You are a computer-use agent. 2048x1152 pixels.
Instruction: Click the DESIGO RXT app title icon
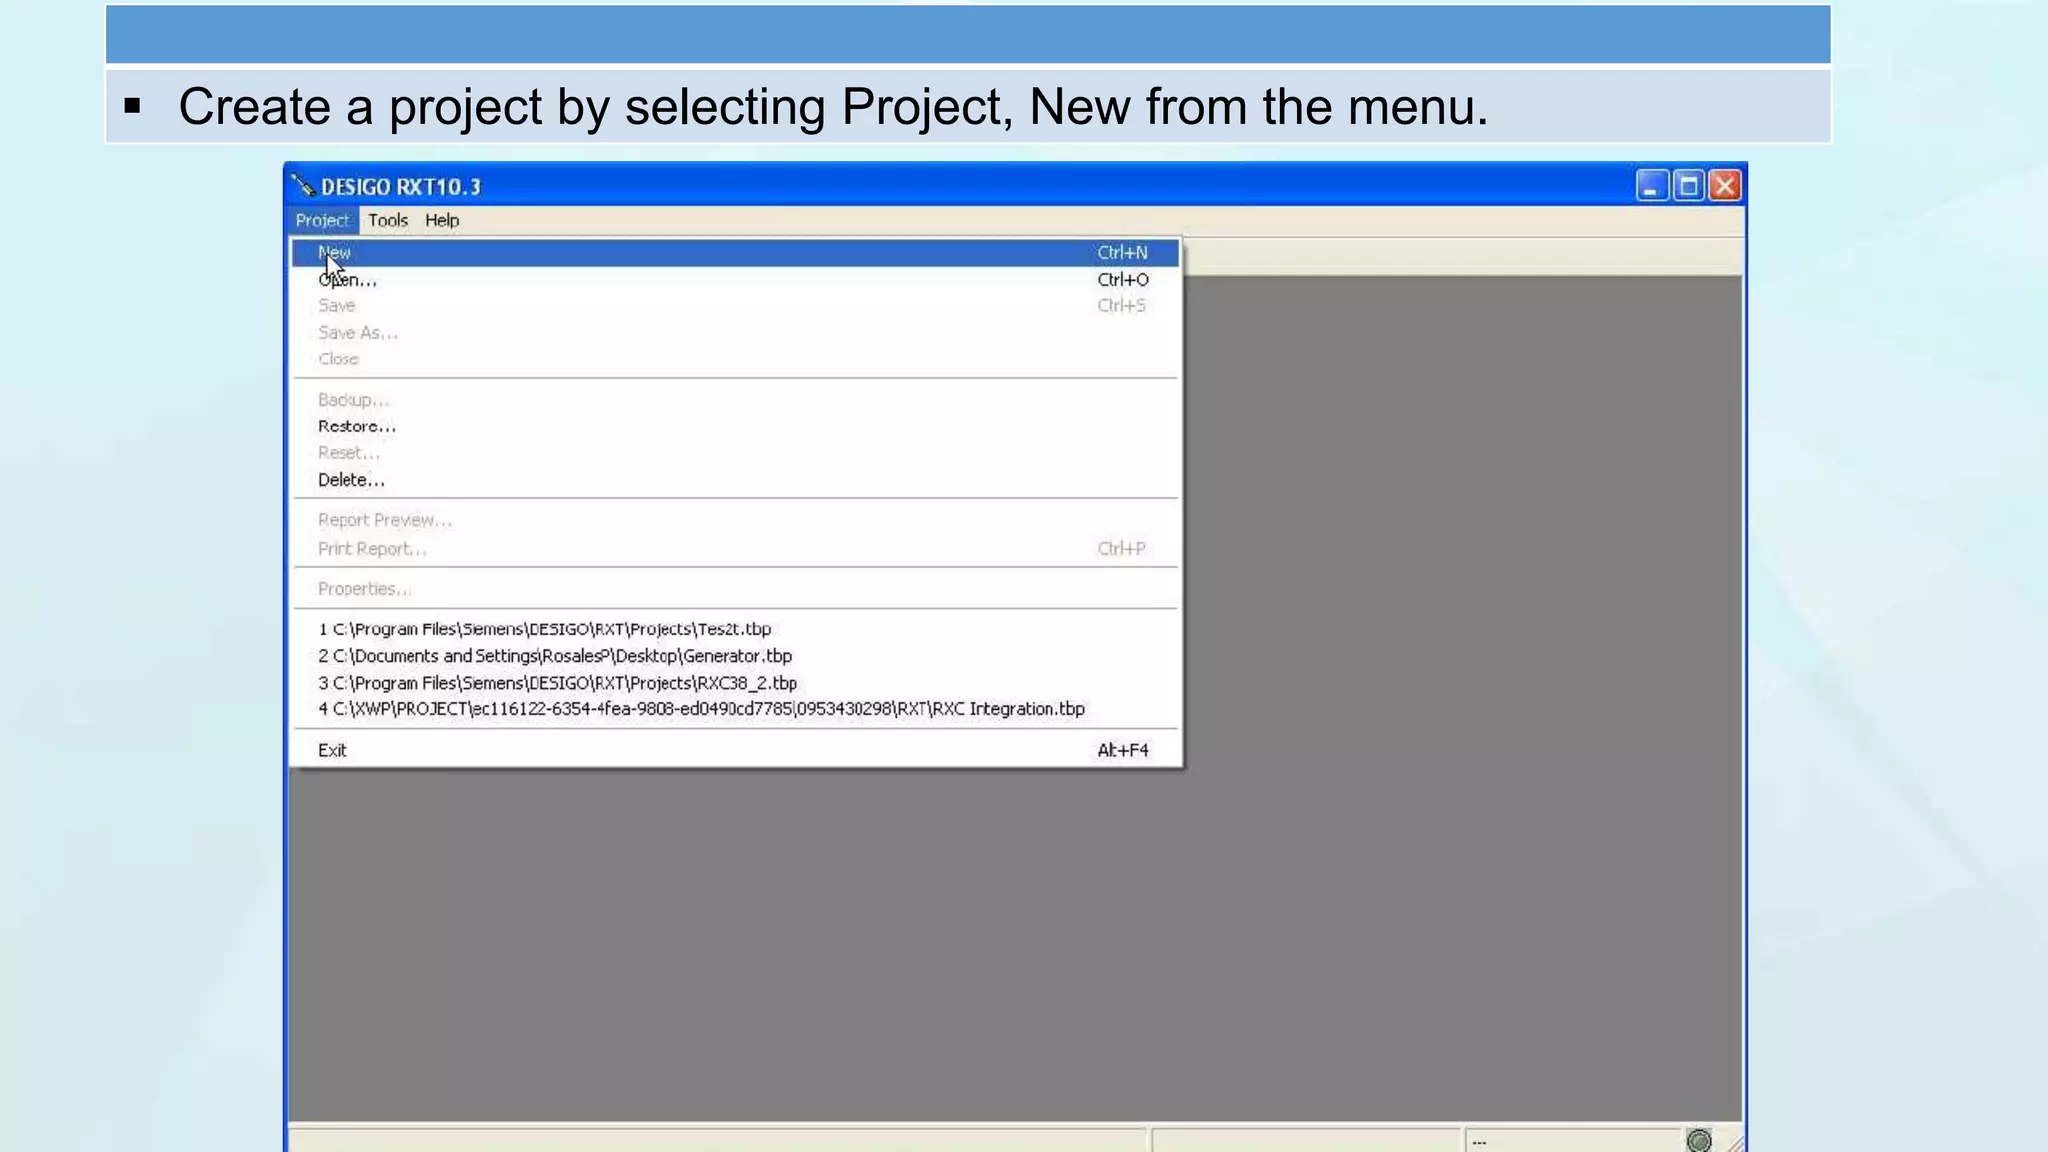point(302,186)
